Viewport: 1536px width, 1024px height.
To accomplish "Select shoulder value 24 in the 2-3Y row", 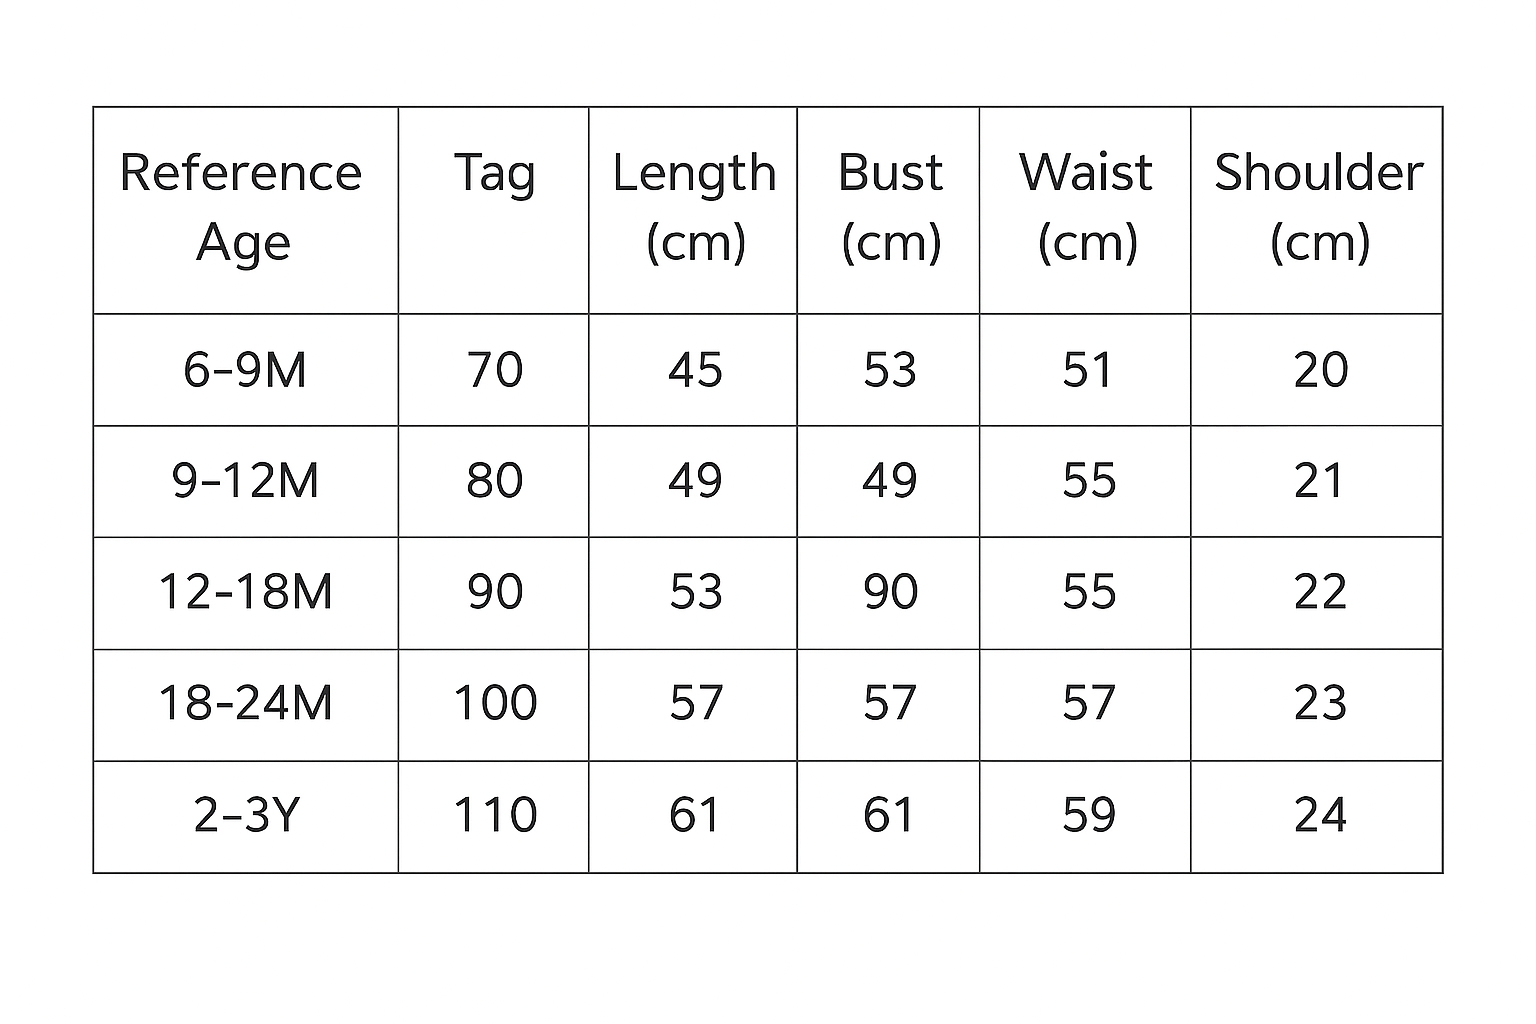I will click(x=1320, y=815).
